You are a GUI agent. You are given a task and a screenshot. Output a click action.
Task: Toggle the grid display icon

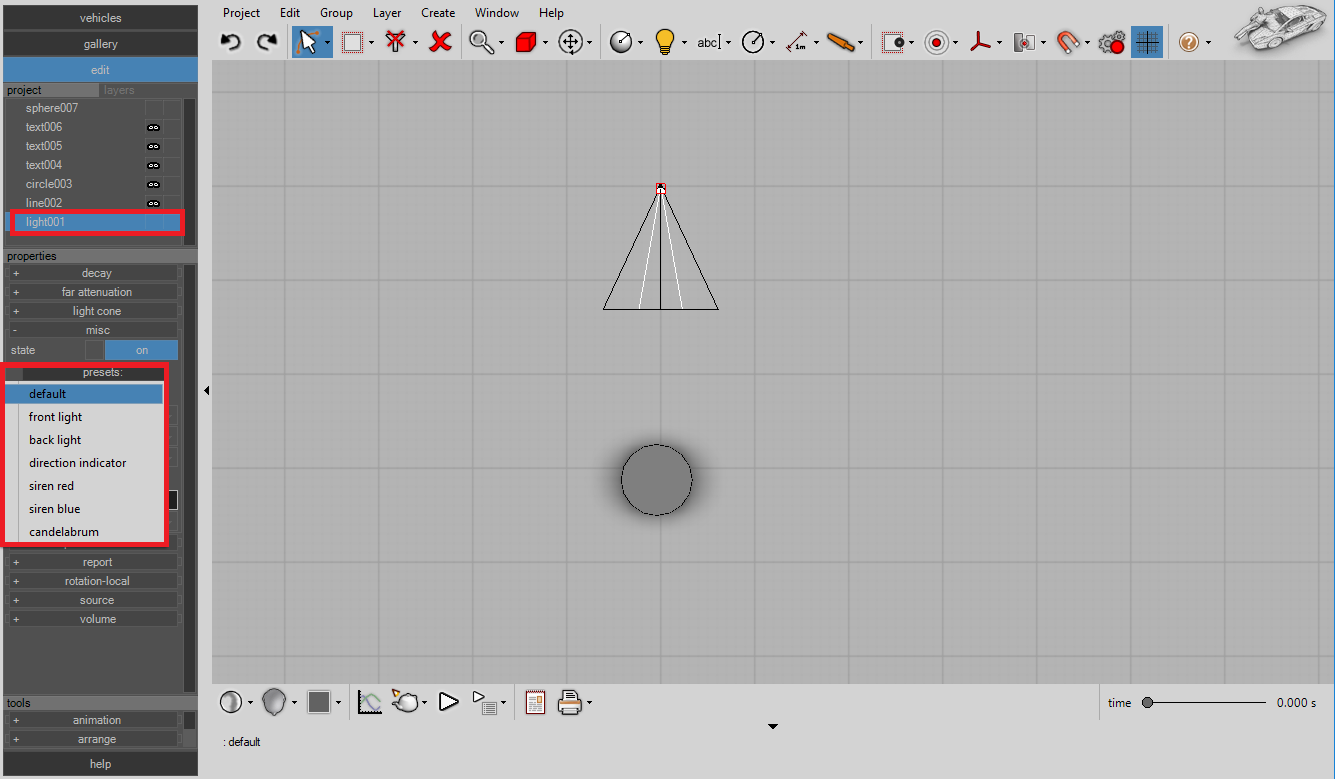pos(1147,42)
